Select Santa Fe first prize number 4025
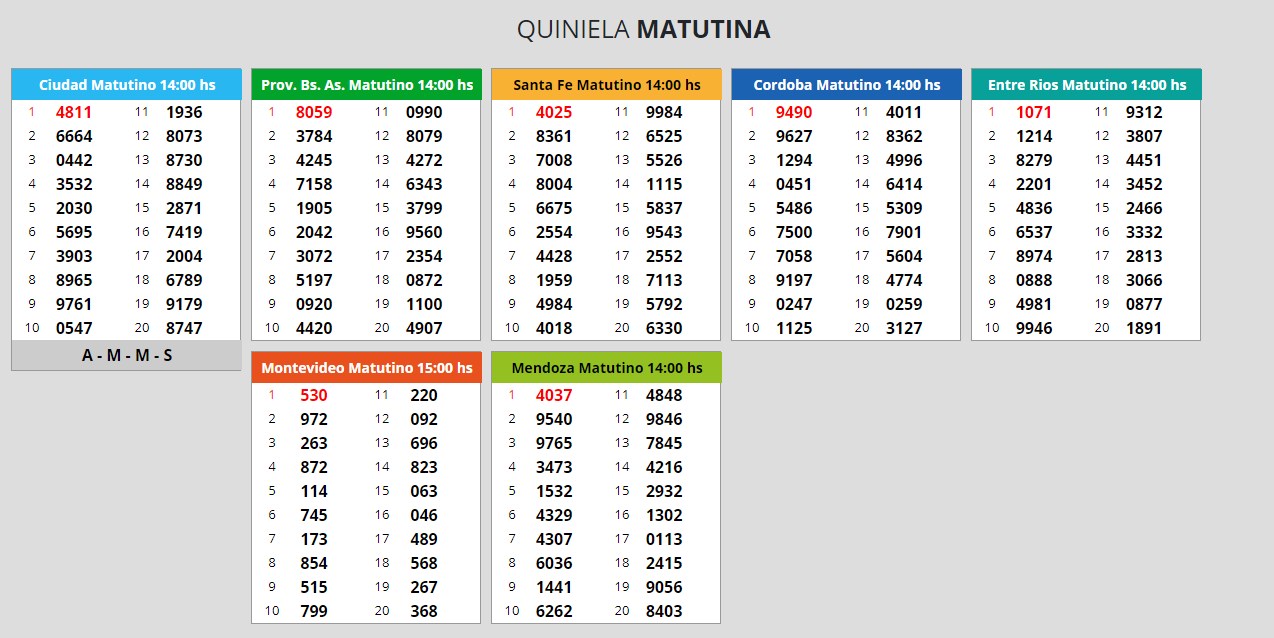The height and width of the screenshot is (638, 1274). [x=554, y=112]
